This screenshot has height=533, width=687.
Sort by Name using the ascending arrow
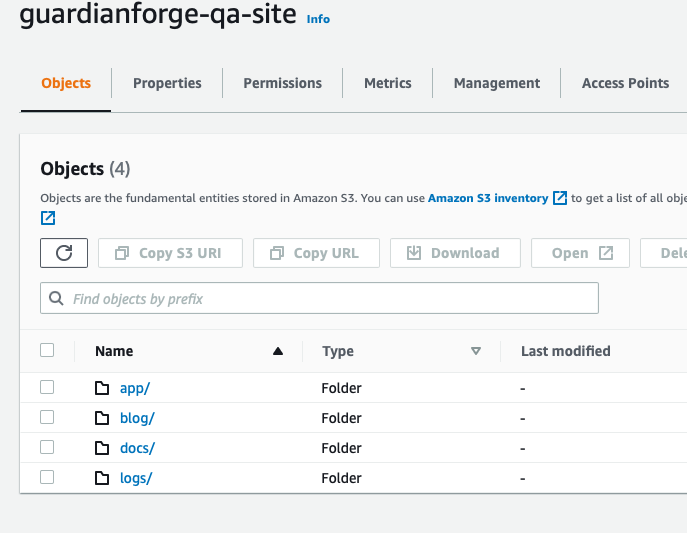[278, 351]
